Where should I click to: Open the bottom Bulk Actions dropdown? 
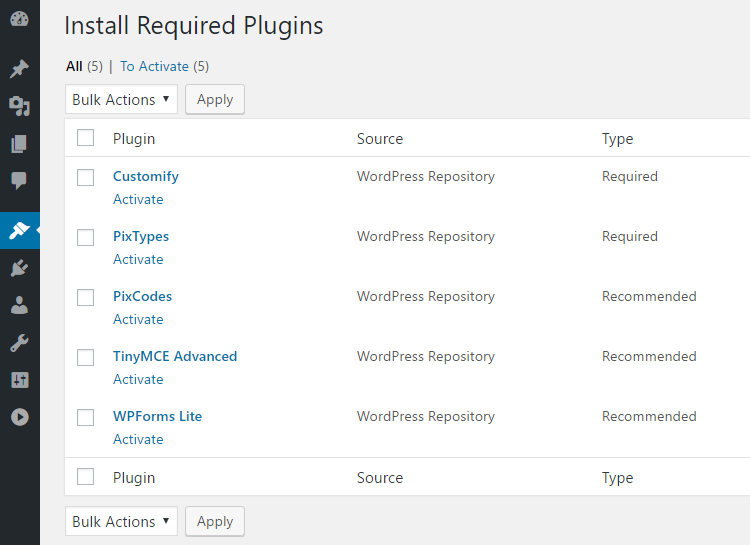pos(121,521)
